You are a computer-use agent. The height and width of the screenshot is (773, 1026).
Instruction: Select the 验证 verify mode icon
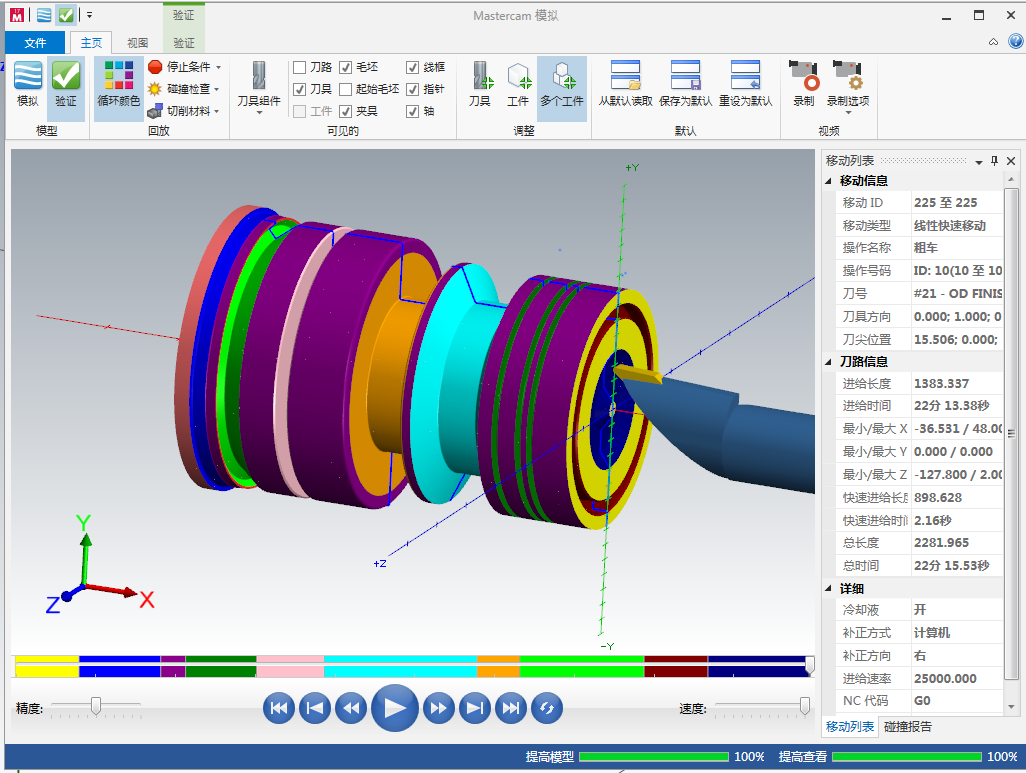point(66,84)
